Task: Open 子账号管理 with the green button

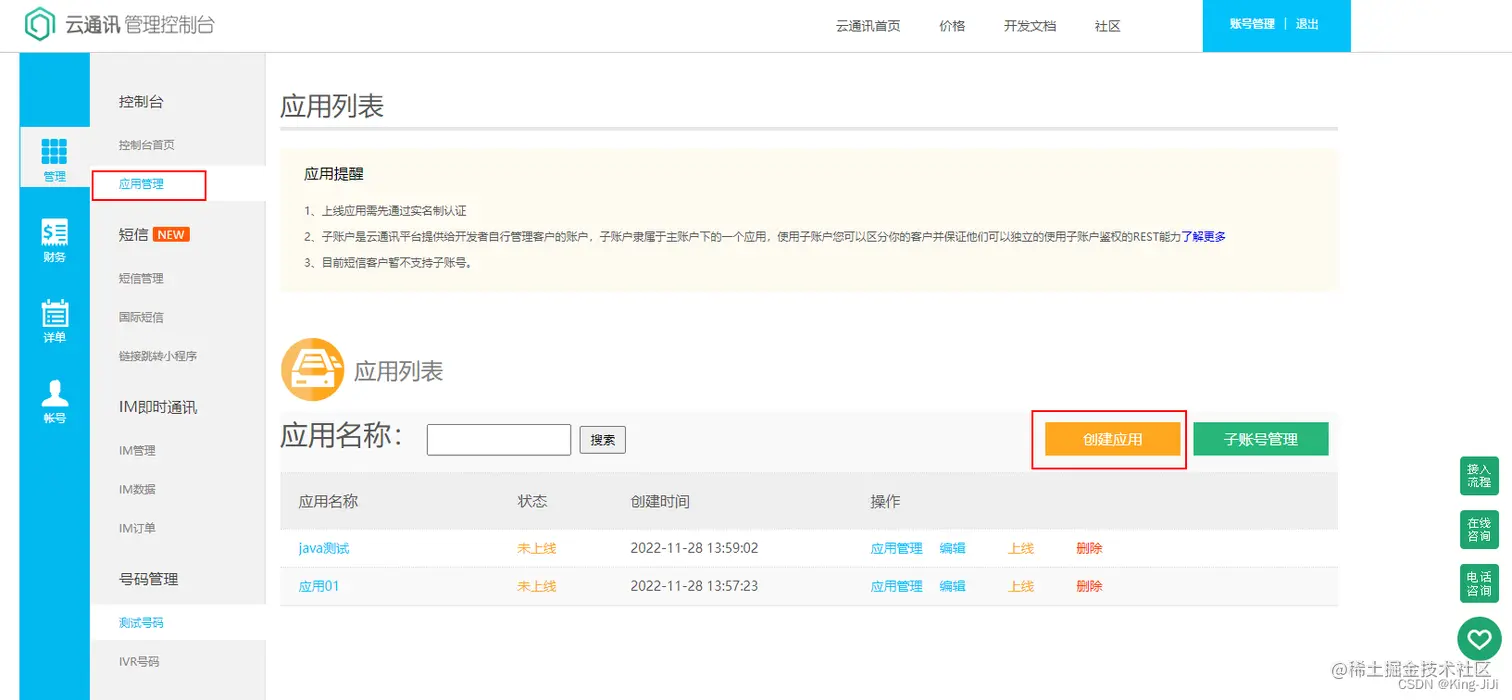Action: tap(1261, 438)
